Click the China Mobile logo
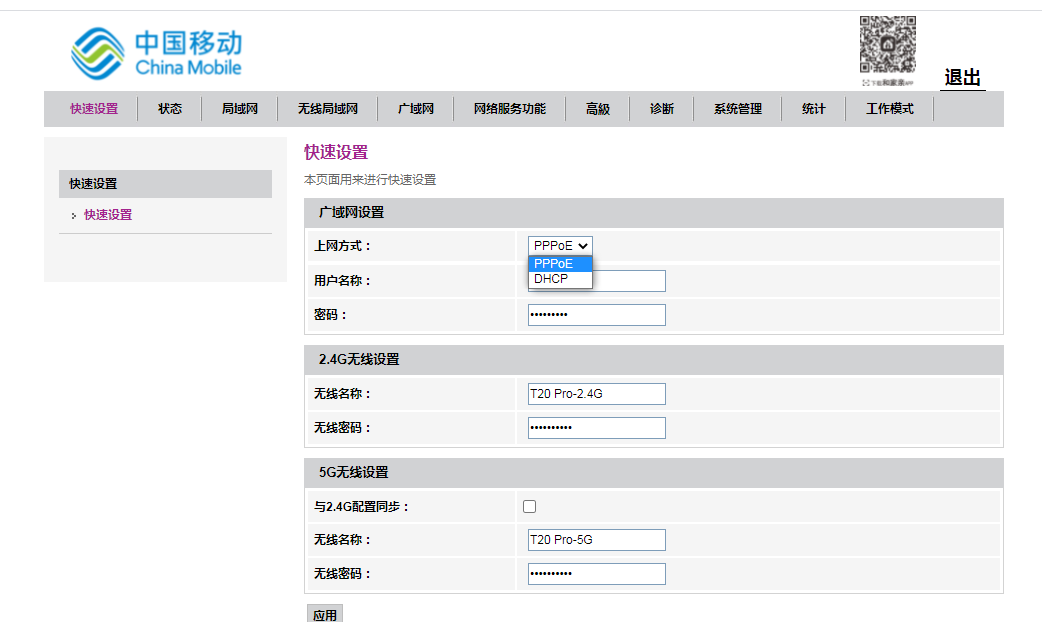 point(156,53)
